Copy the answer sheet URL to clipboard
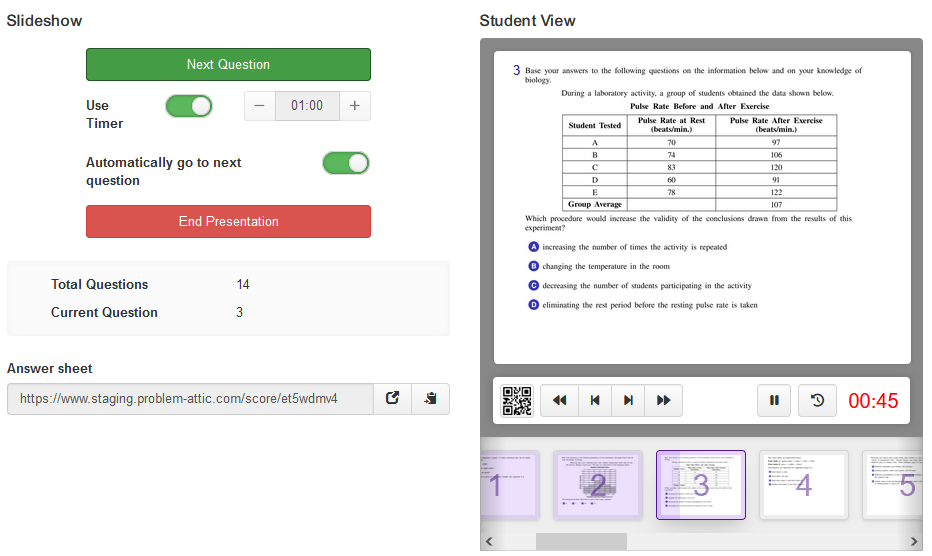This screenshot has height=556, width=932. point(430,398)
